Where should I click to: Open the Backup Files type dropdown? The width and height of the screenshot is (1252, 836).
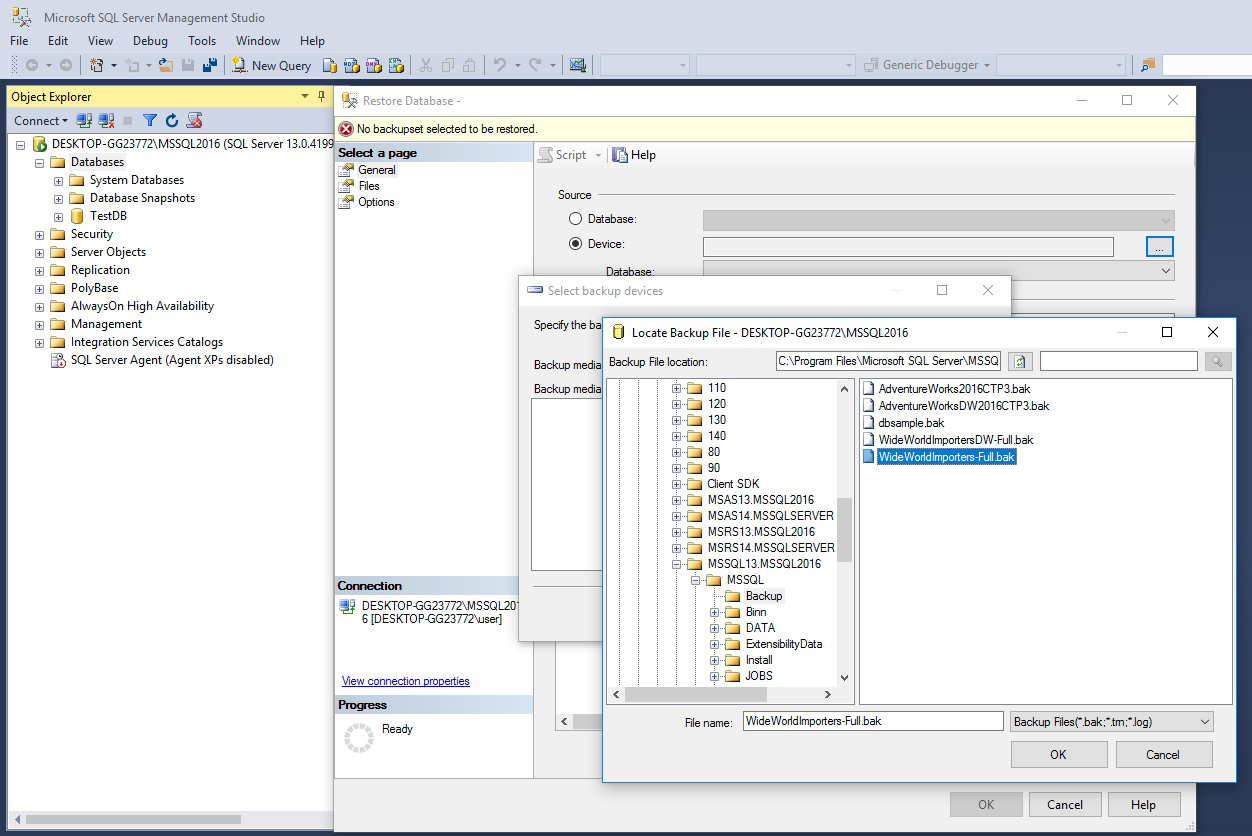pos(1111,721)
